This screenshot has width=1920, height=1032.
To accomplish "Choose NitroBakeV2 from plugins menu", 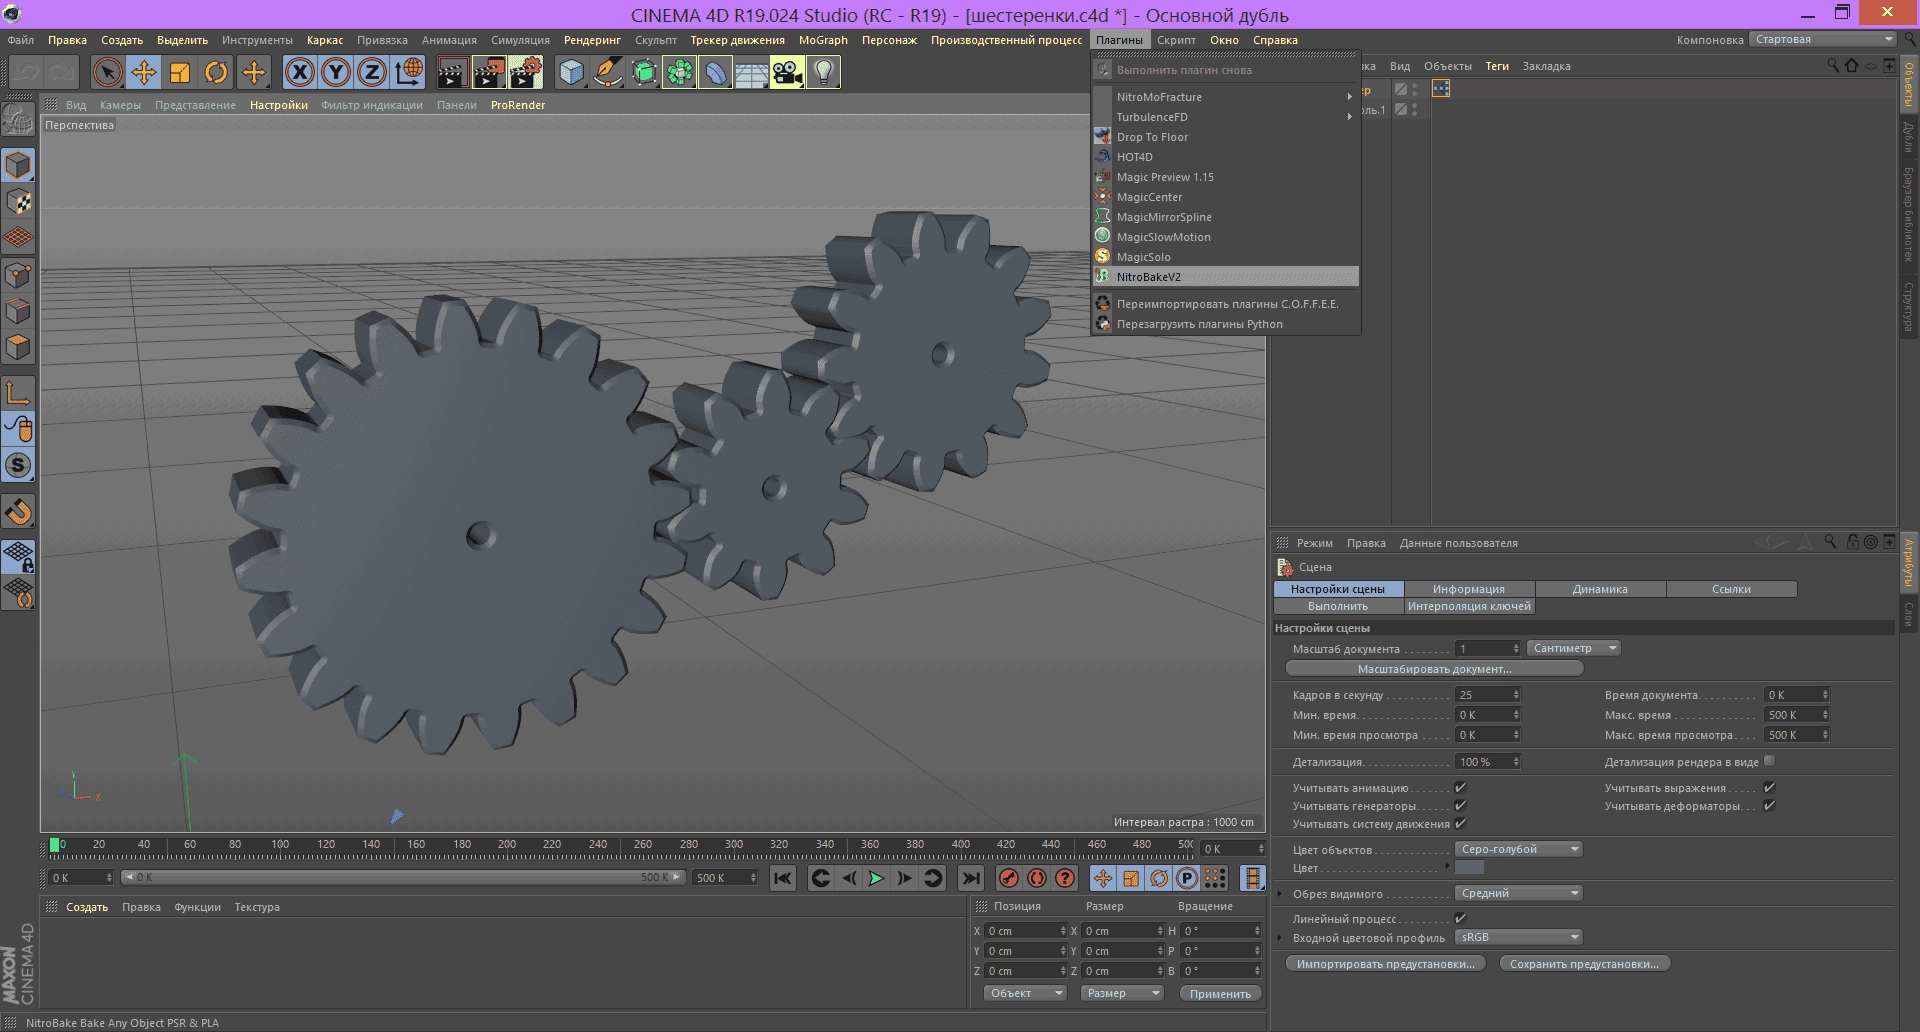I will 1225,277.
